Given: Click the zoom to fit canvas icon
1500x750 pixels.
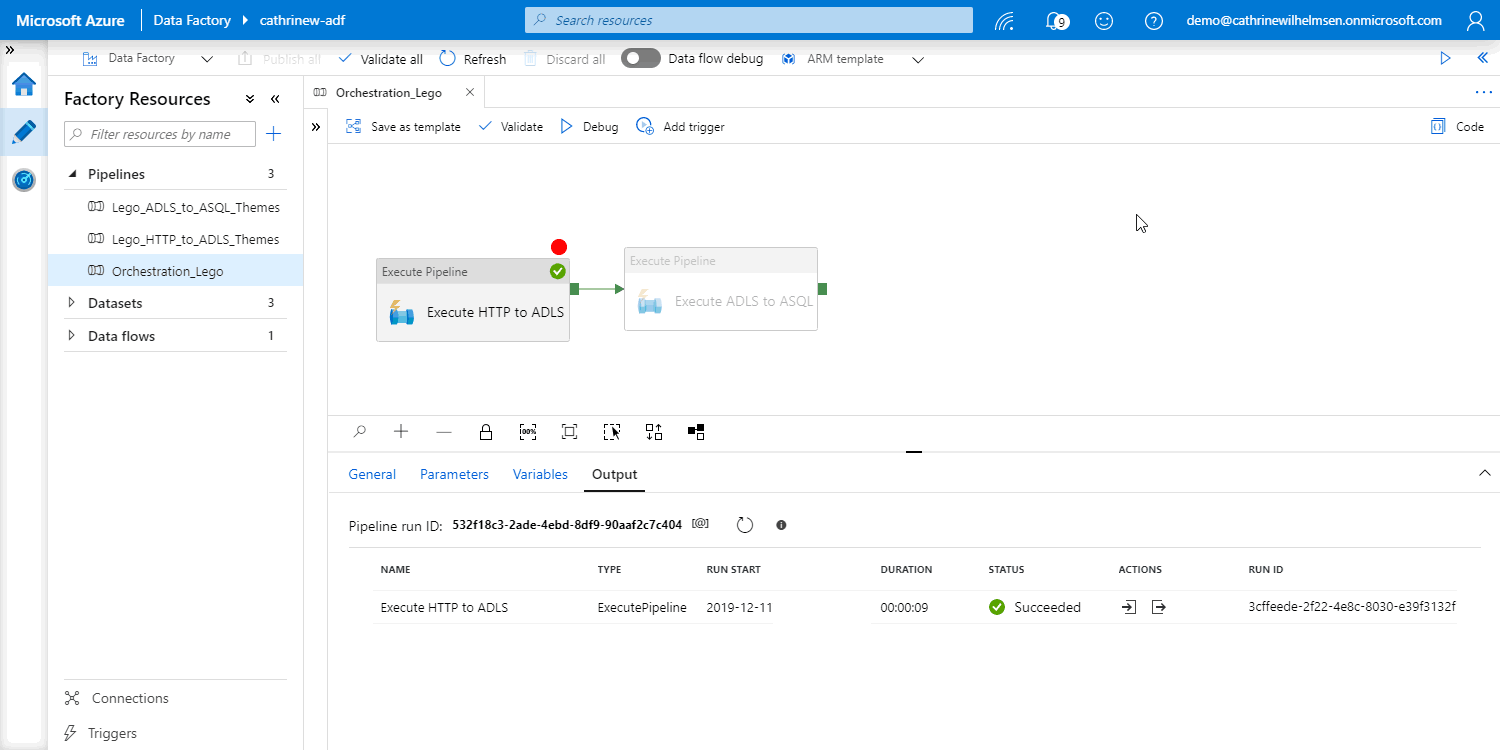Looking at the screenshot, I should 569,432.
